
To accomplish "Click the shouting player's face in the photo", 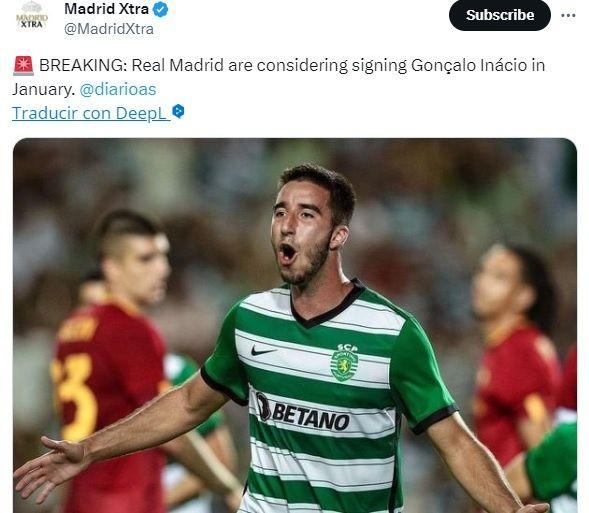I will pos(304,235).
